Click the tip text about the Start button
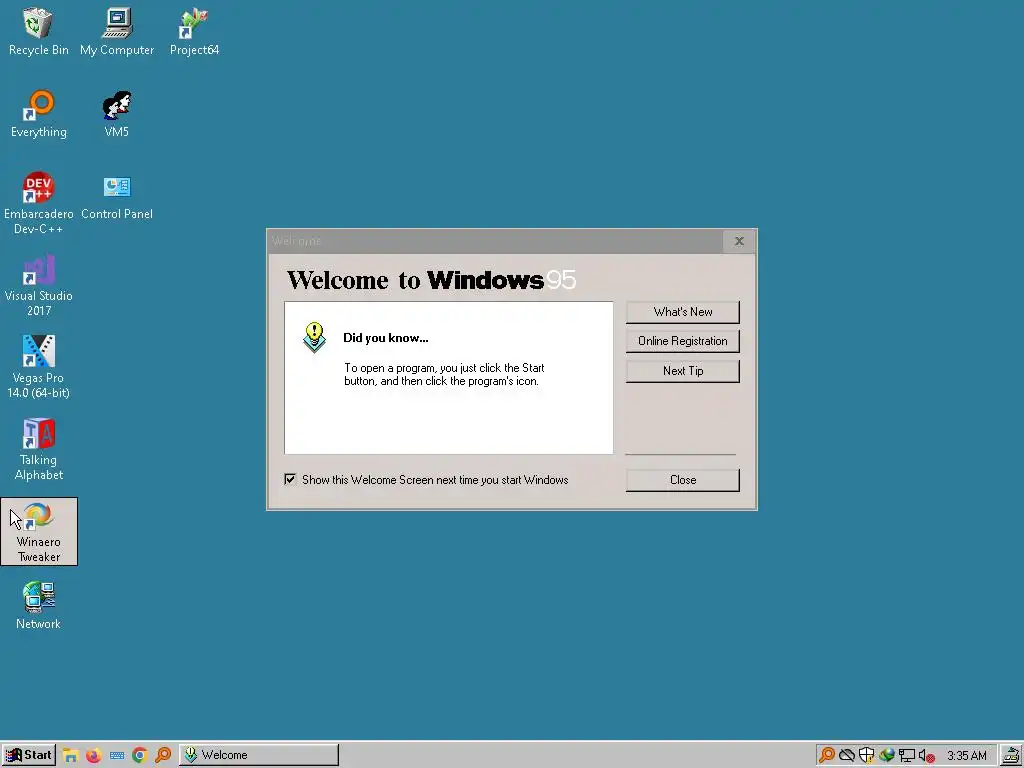This screenshot has width=1024, height=768. 444,374
